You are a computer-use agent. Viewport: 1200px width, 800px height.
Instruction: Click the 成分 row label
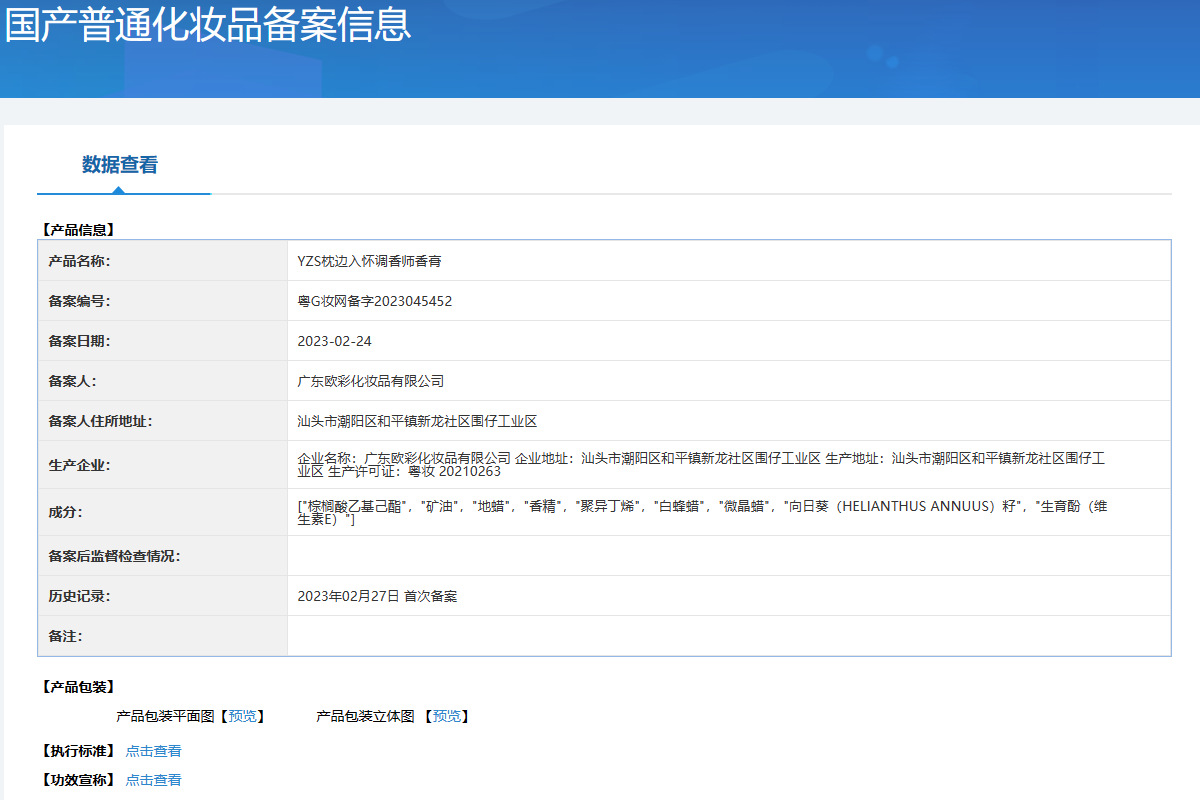pos(65,512)
